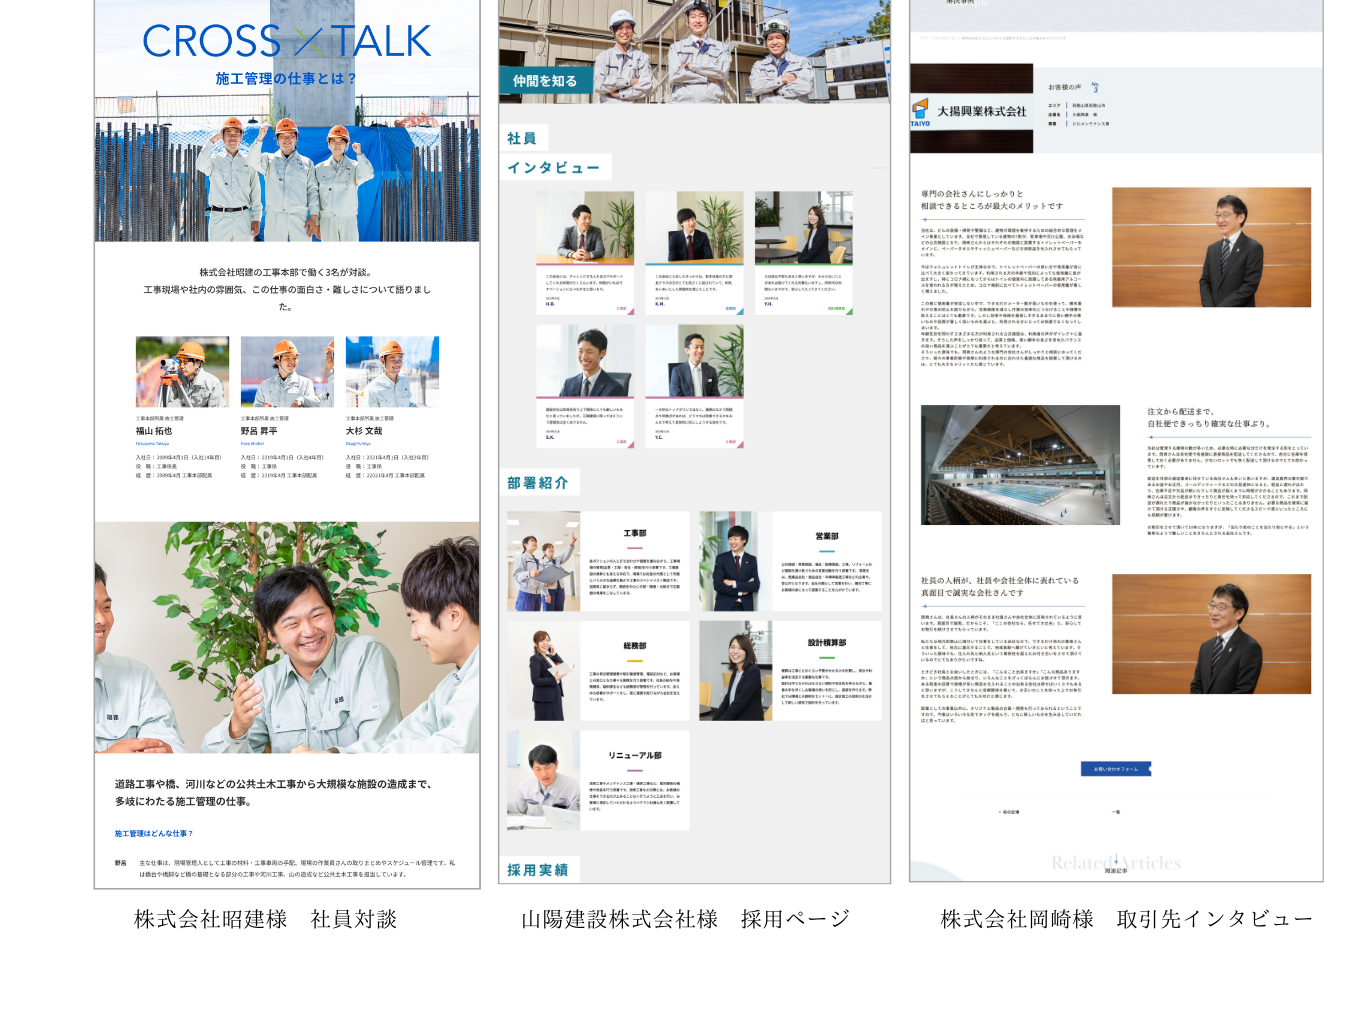Open interview card H.B.

click(585, 253)
